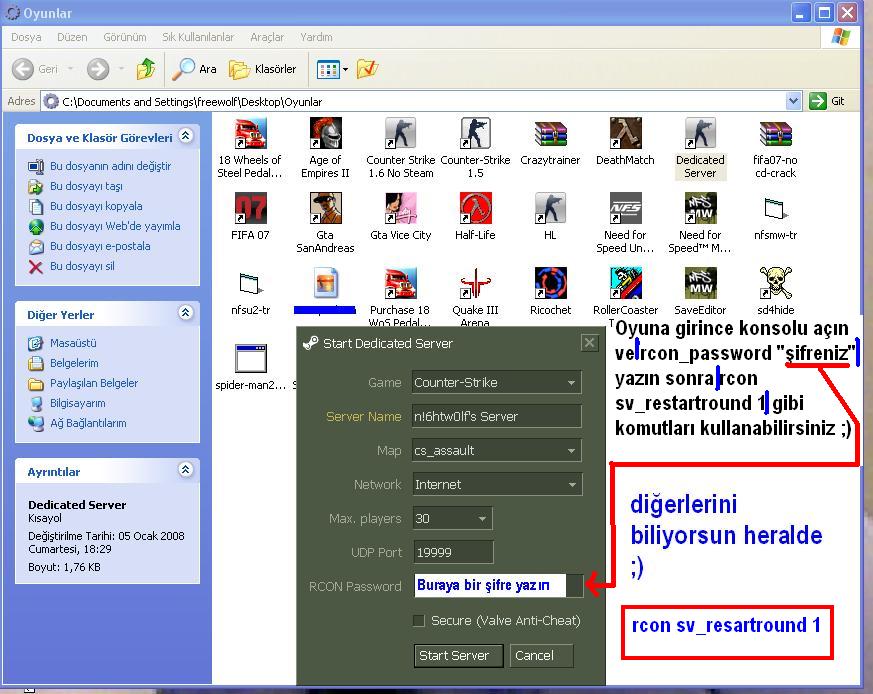This screenshot has height=694, width=873.
Task: Click Bu dosyayı Web'de yayımla link
Action: tap(115, 226)
